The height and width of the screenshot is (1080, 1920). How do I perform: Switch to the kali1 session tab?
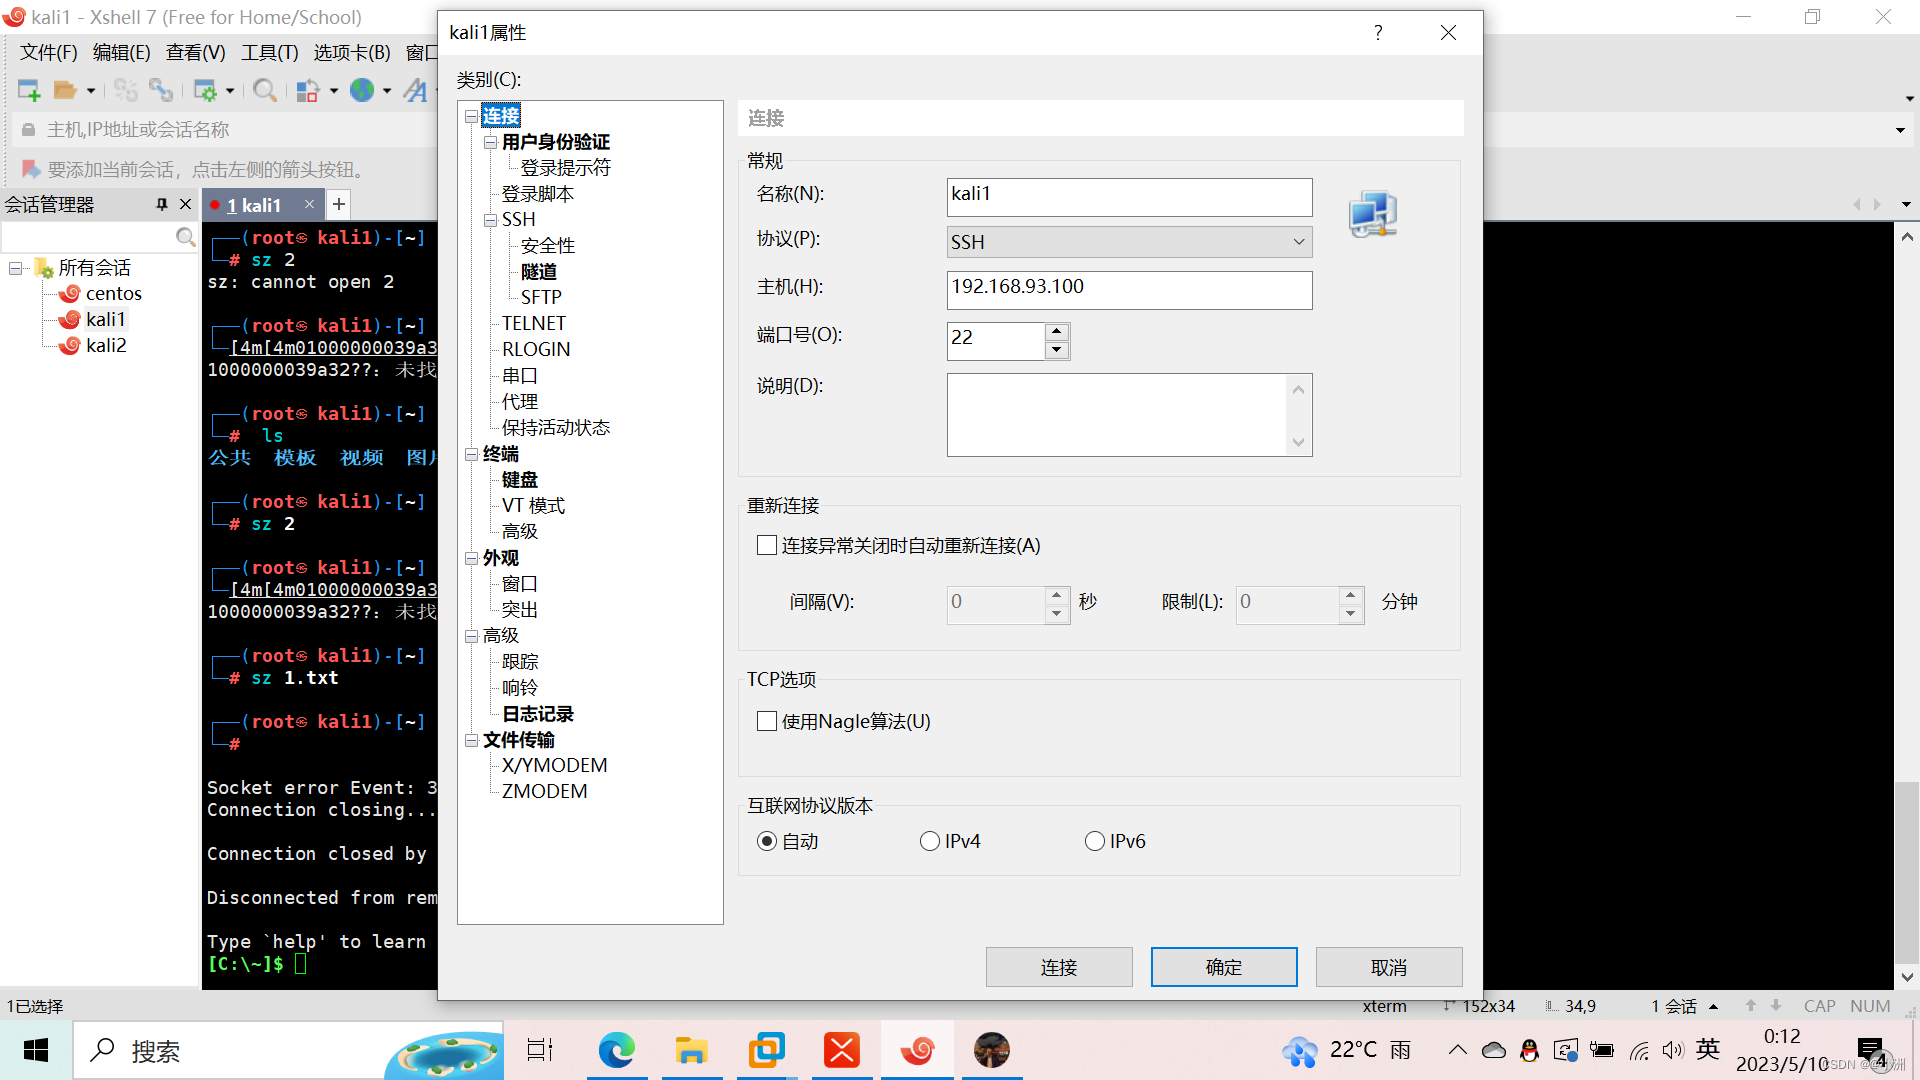click(255, 204)
